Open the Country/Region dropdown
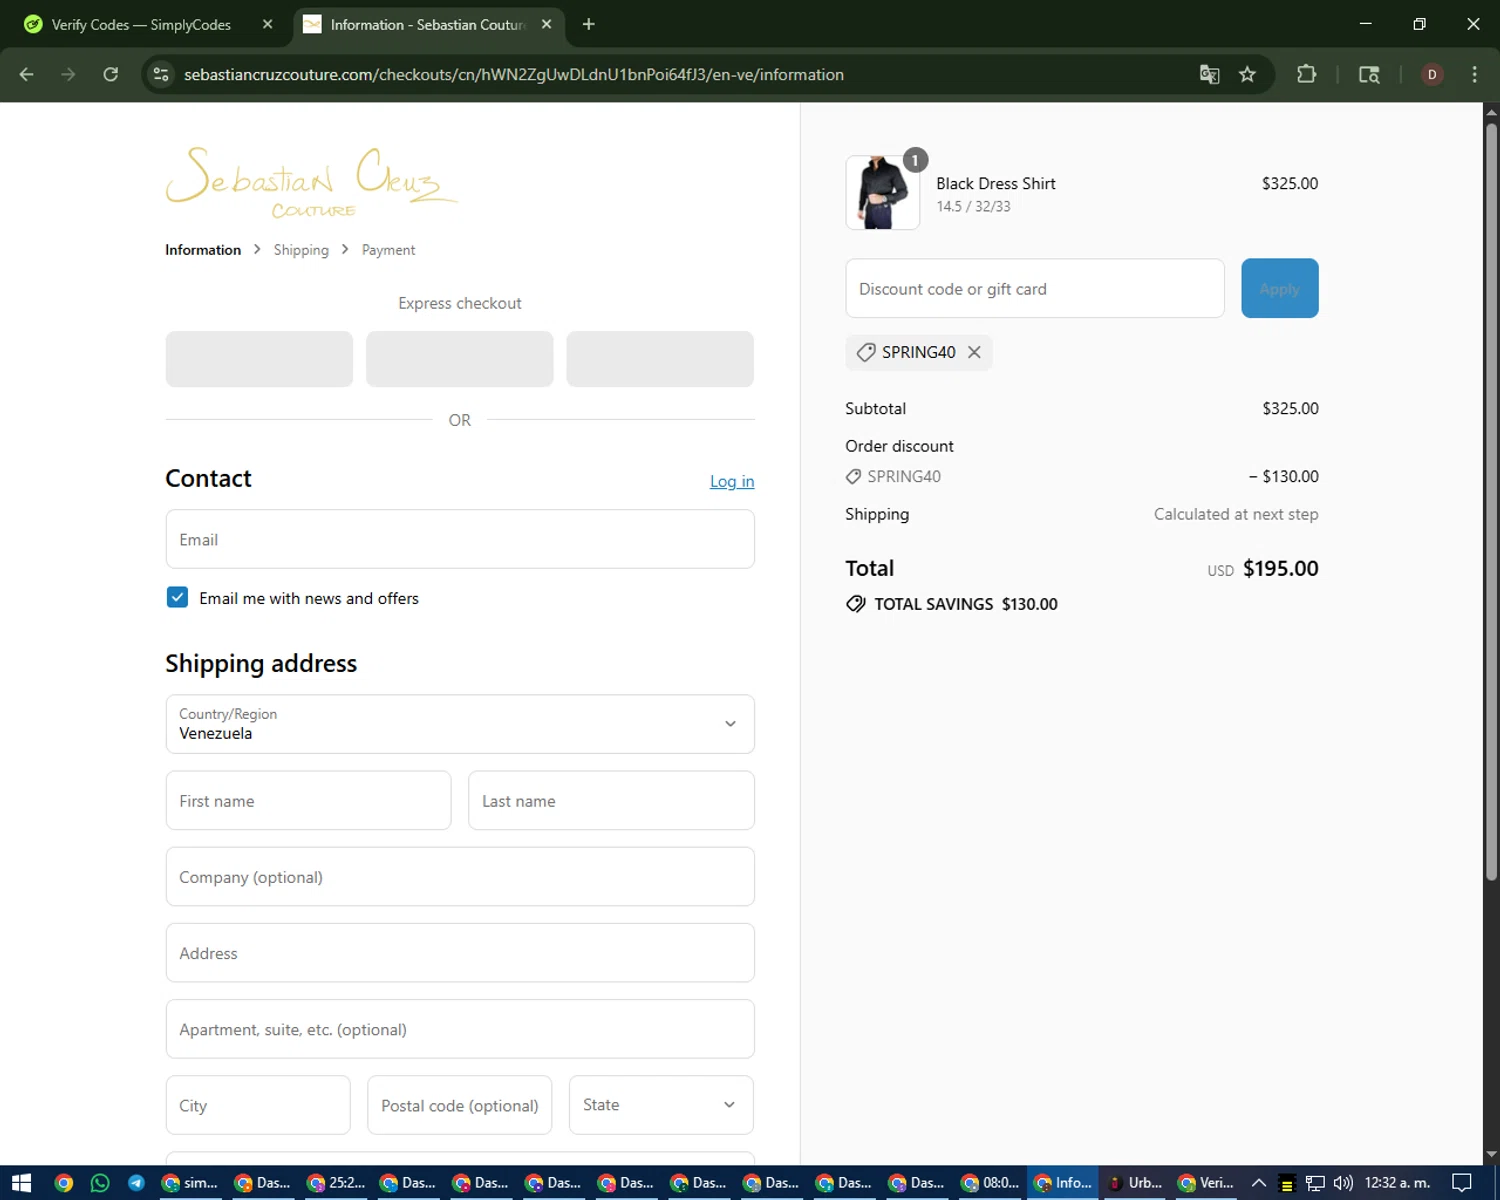 [x=460, y=724]
